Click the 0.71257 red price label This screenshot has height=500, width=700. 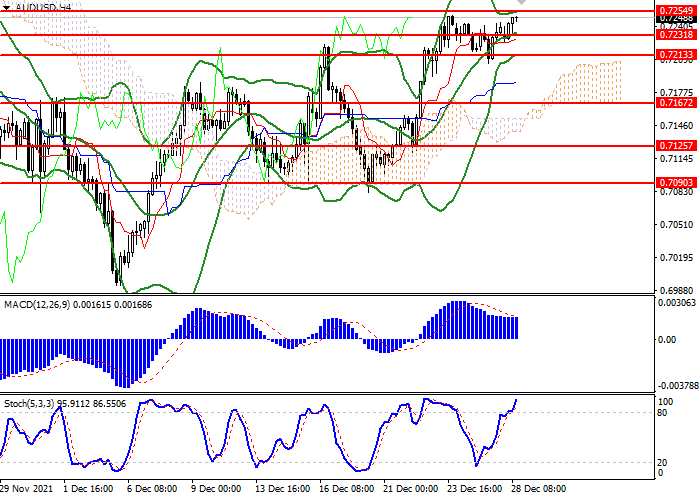coord(676,146)
